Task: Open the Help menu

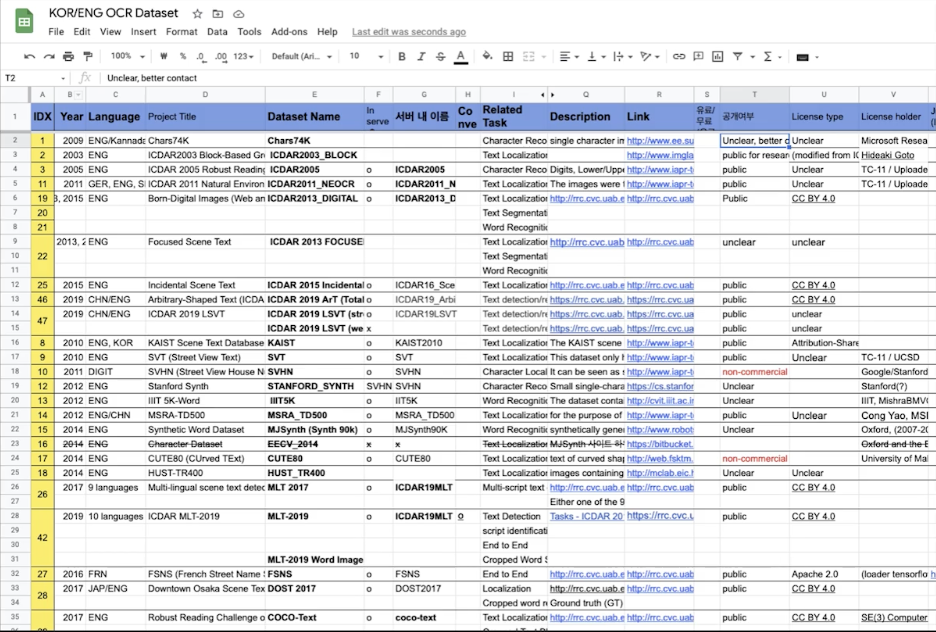Action: pyautogui.click(x=327, y=32)
